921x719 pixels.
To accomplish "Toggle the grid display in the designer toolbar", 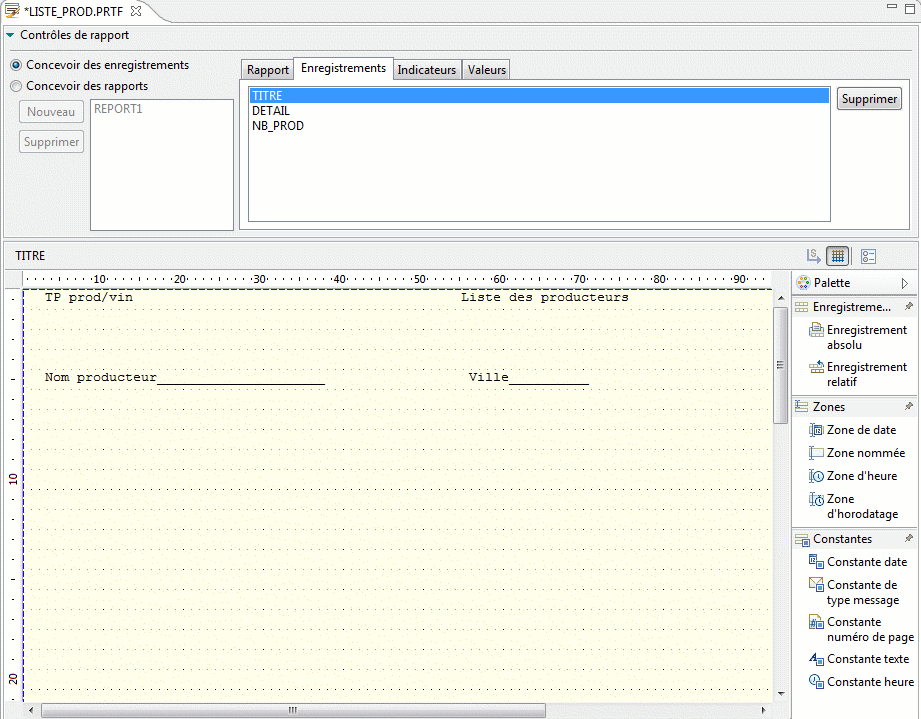I will (x=838, y=255).
